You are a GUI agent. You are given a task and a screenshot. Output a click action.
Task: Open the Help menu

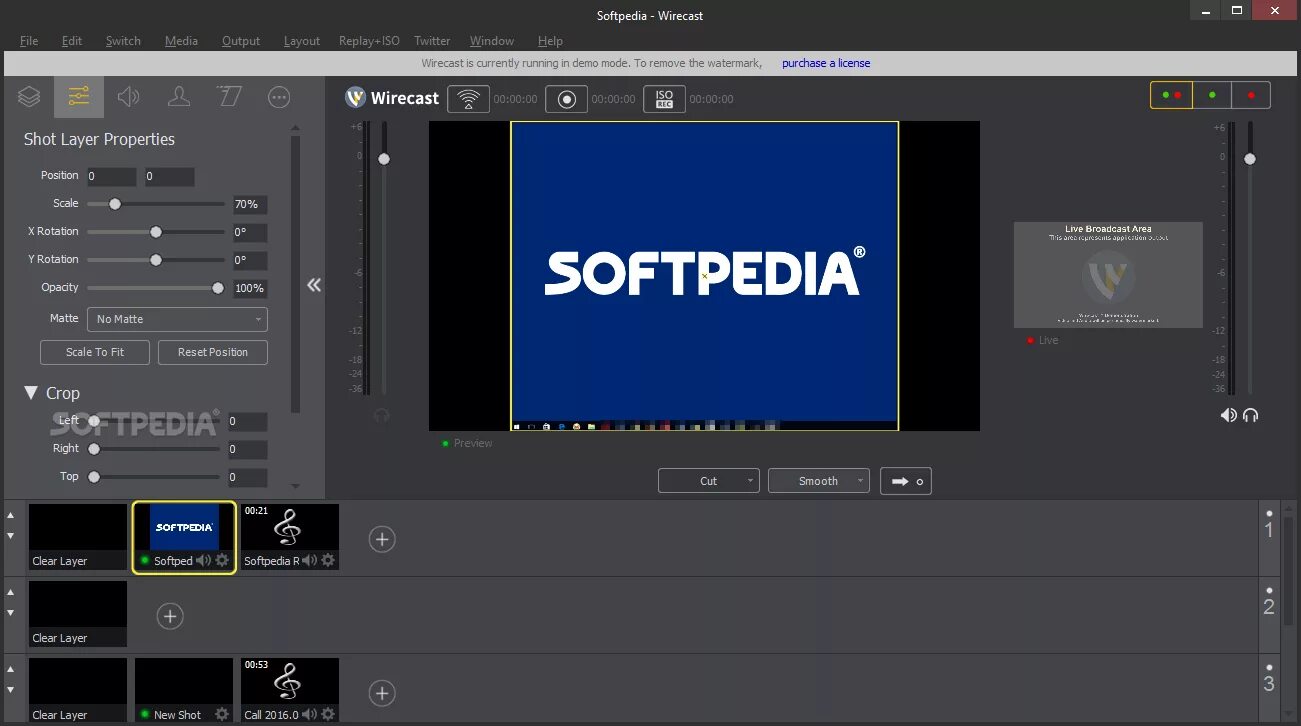(550, 41)
